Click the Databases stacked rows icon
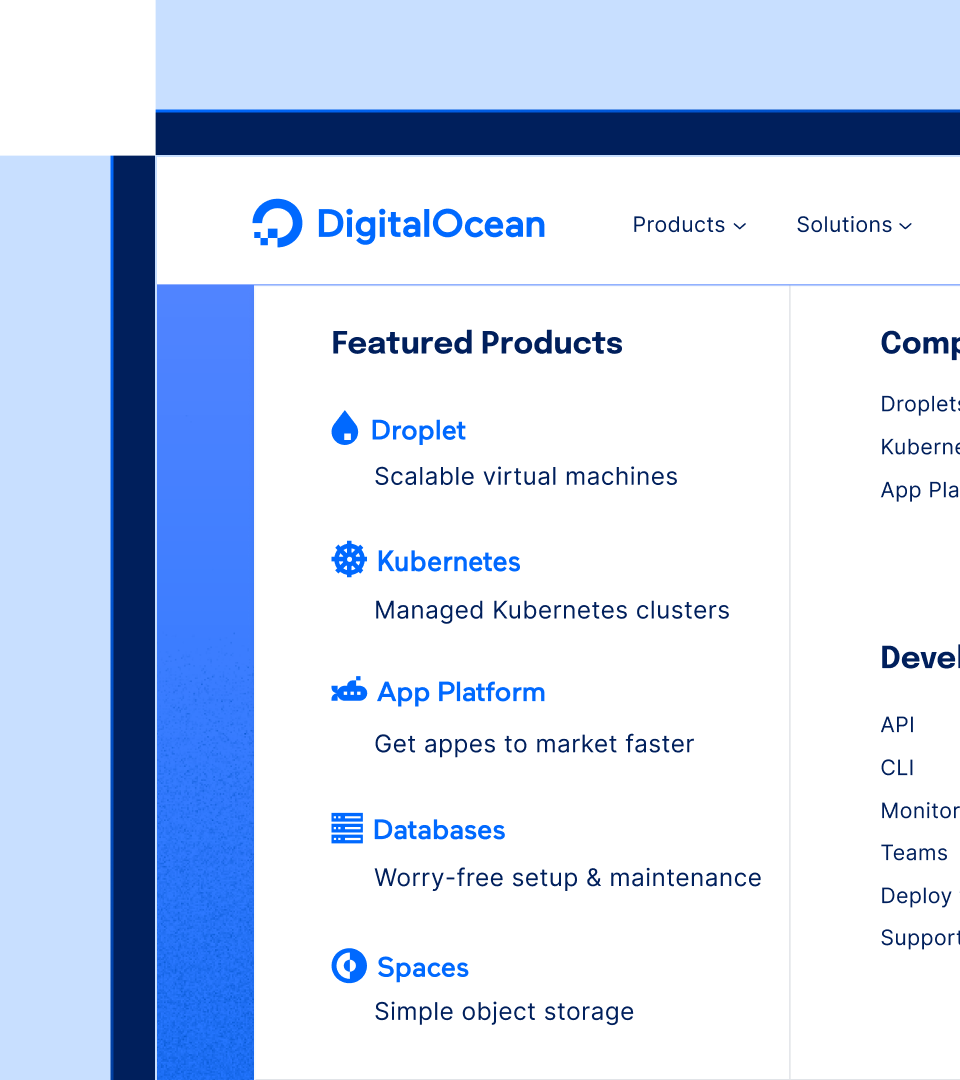This screenshot has width=960, height=1080. point(347,828)
